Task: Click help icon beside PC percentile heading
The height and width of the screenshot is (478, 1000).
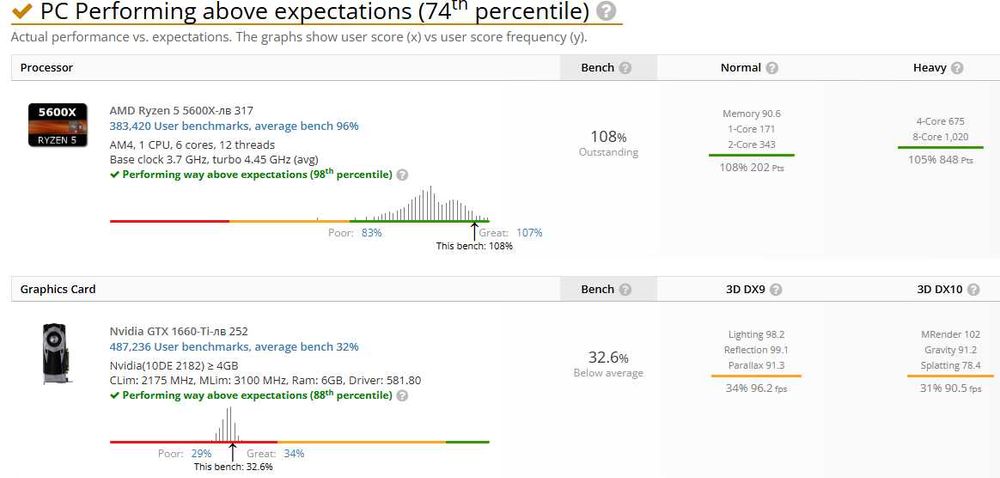Action: [606, 12]
